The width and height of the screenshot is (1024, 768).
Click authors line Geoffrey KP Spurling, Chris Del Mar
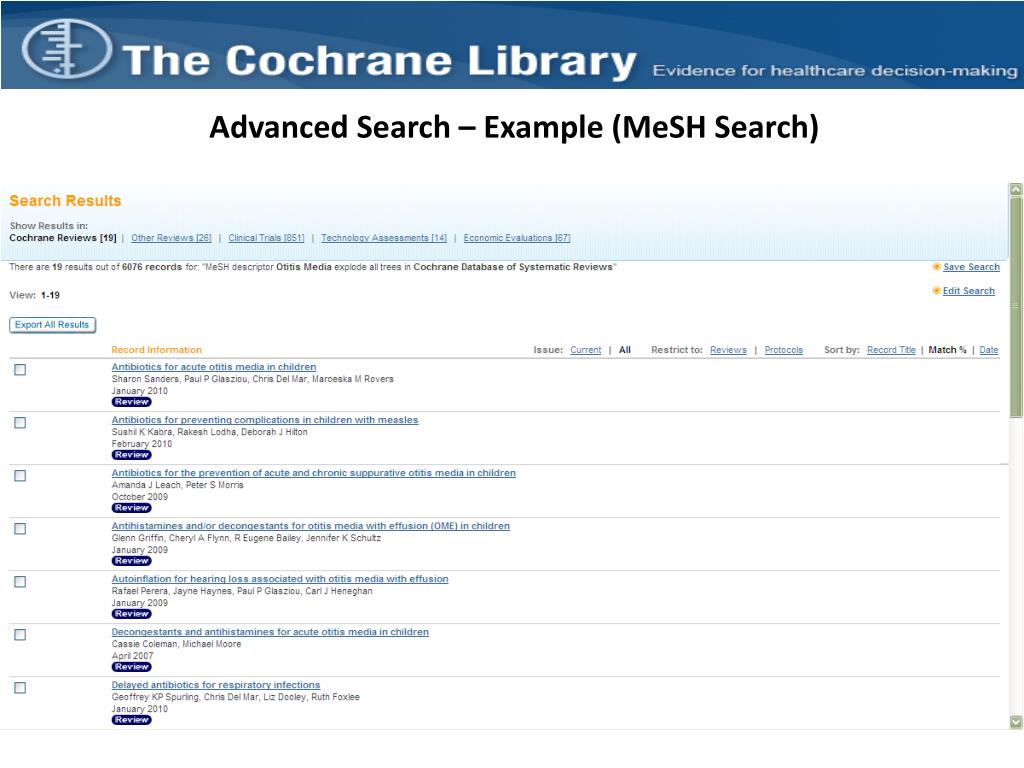[235, 697]
